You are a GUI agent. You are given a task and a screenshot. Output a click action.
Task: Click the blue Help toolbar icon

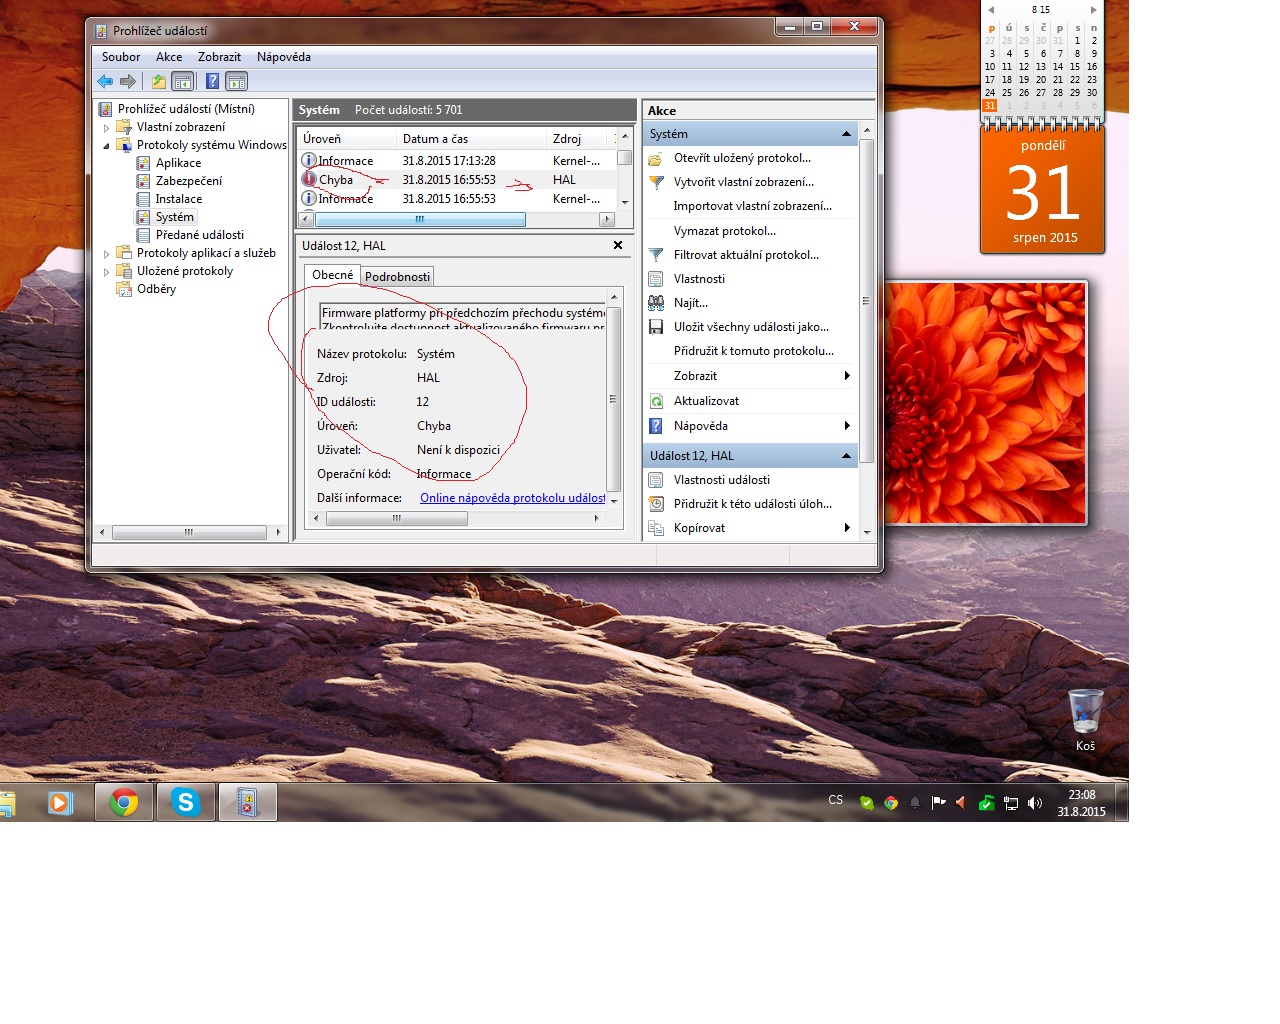(212, 82)
